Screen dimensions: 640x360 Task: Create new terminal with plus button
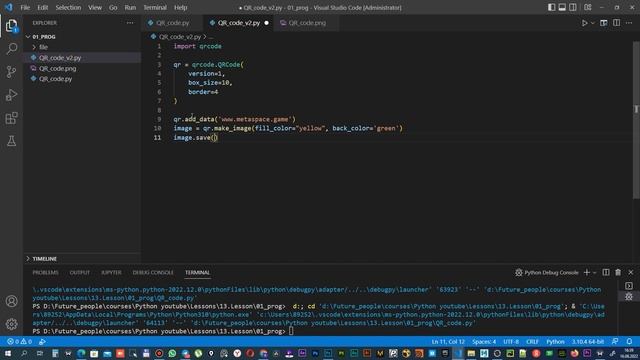click(x=587, y=273)
